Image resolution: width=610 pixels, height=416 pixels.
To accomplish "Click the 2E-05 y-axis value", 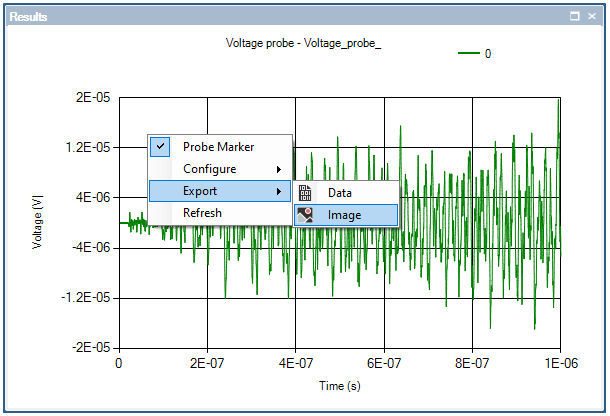I will tap(93, 97).
